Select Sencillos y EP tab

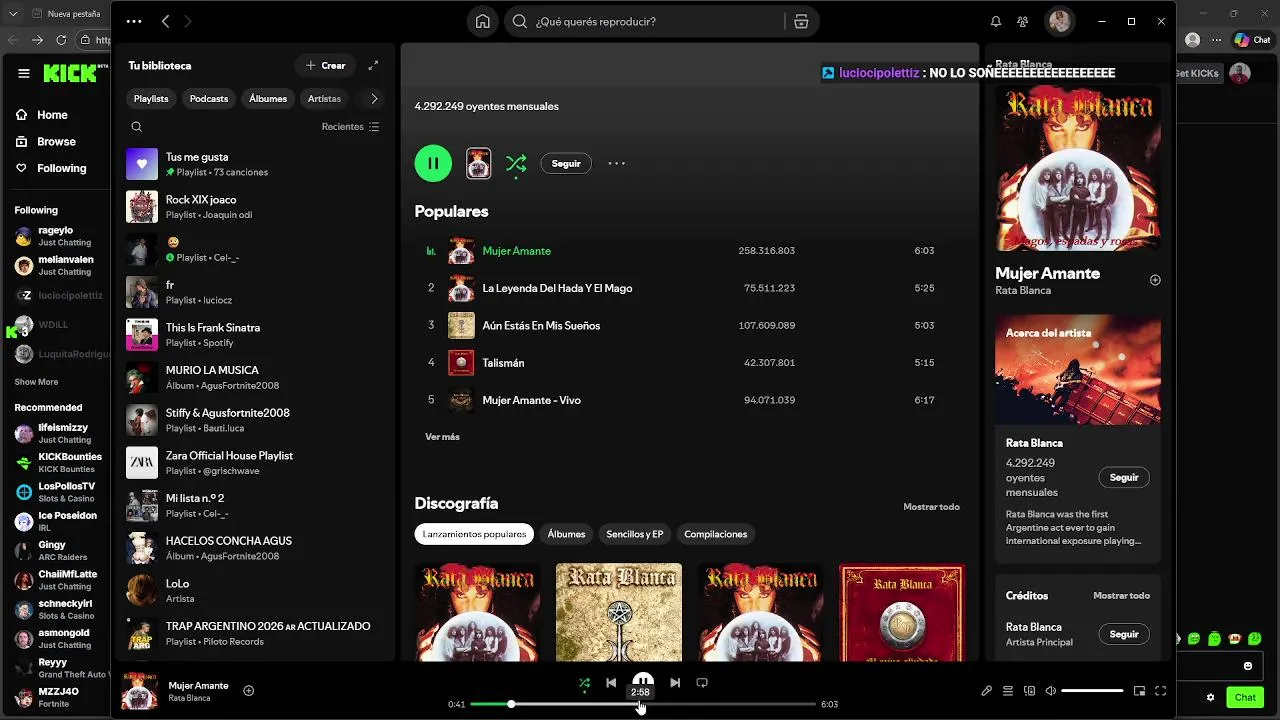(x=635, y=534)
